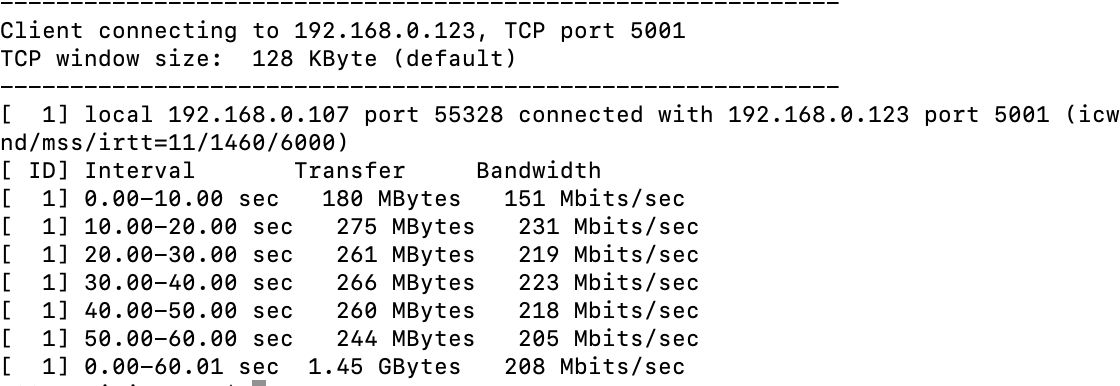Click the Interval column header
This screenshot has height=386, width=1120.
tap(139, 171)
